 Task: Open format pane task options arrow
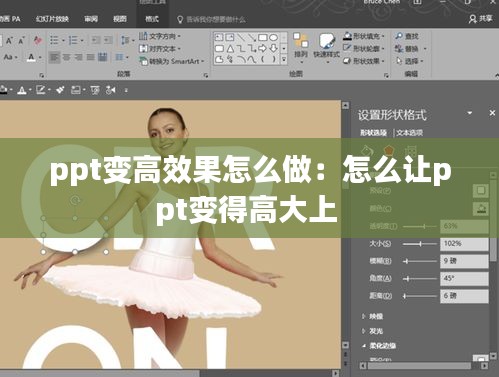click(x=470, y=113)
